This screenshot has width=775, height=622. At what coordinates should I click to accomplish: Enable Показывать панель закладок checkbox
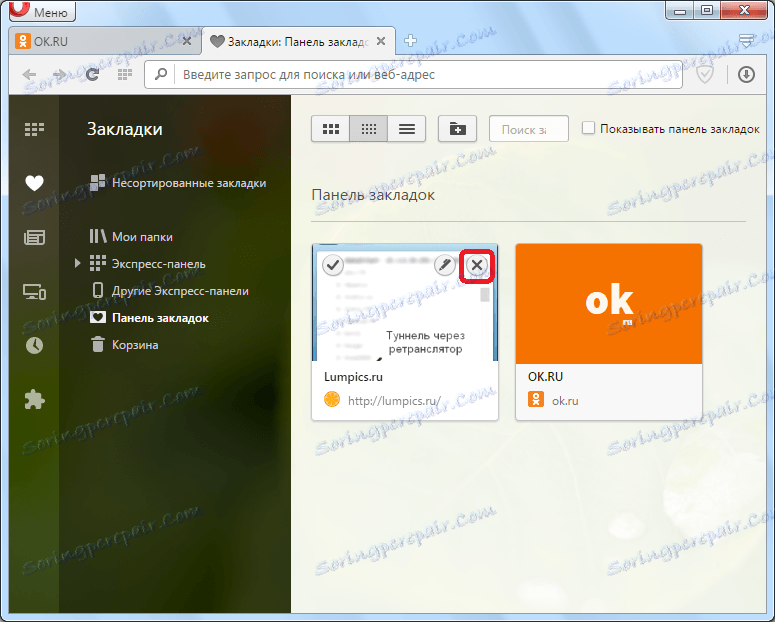tap(588, 128)
